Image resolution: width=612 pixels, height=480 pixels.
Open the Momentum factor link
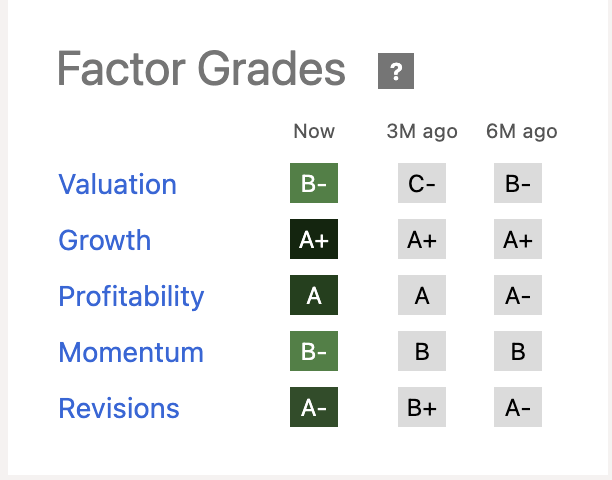coord(131,353)
